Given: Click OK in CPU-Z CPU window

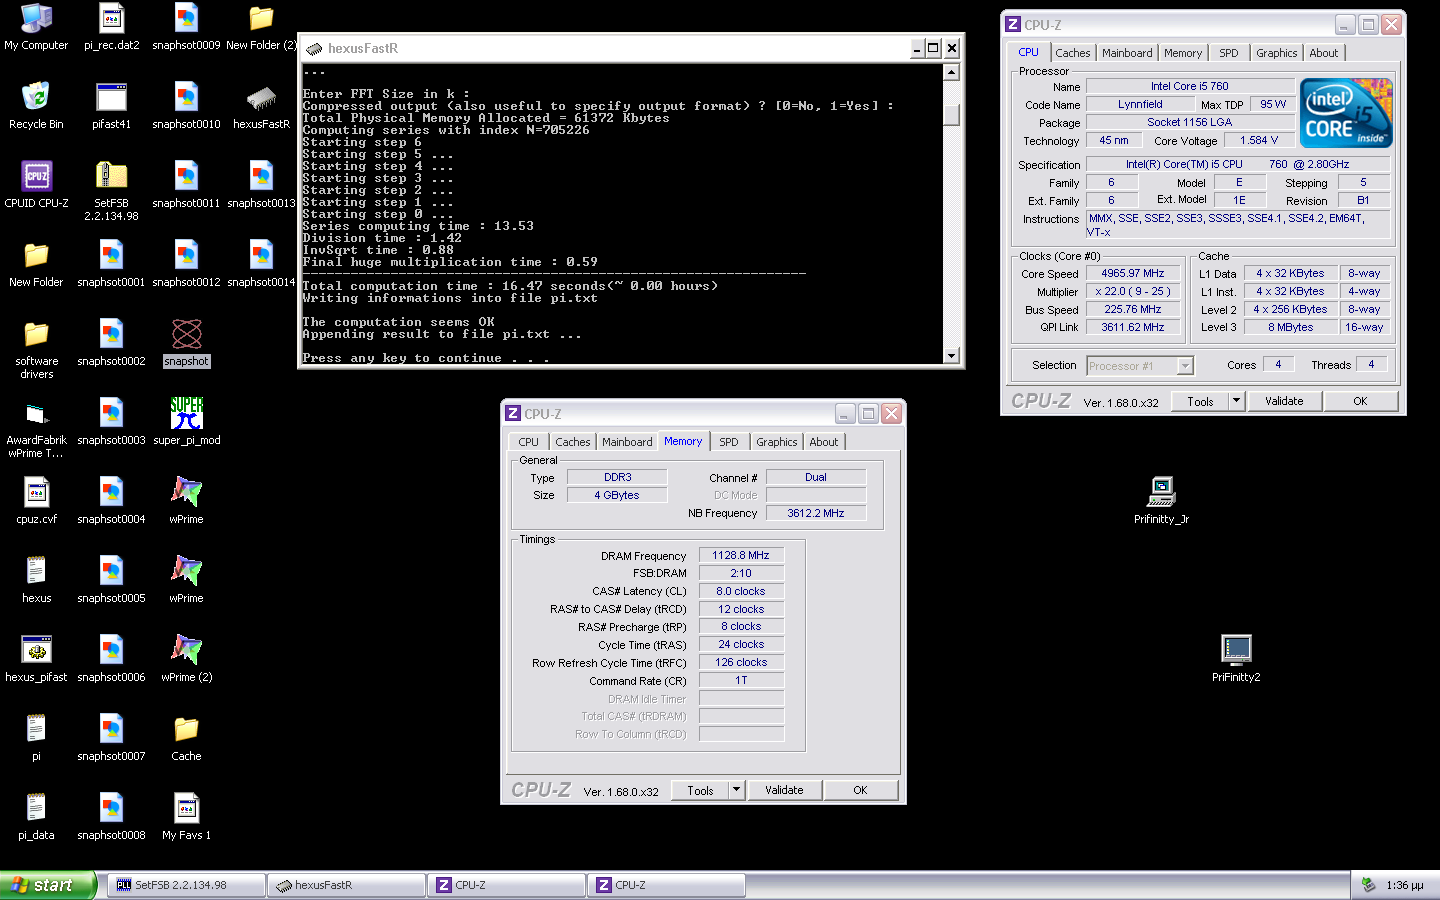Looking at the screenshot, I should point(1360,401).
